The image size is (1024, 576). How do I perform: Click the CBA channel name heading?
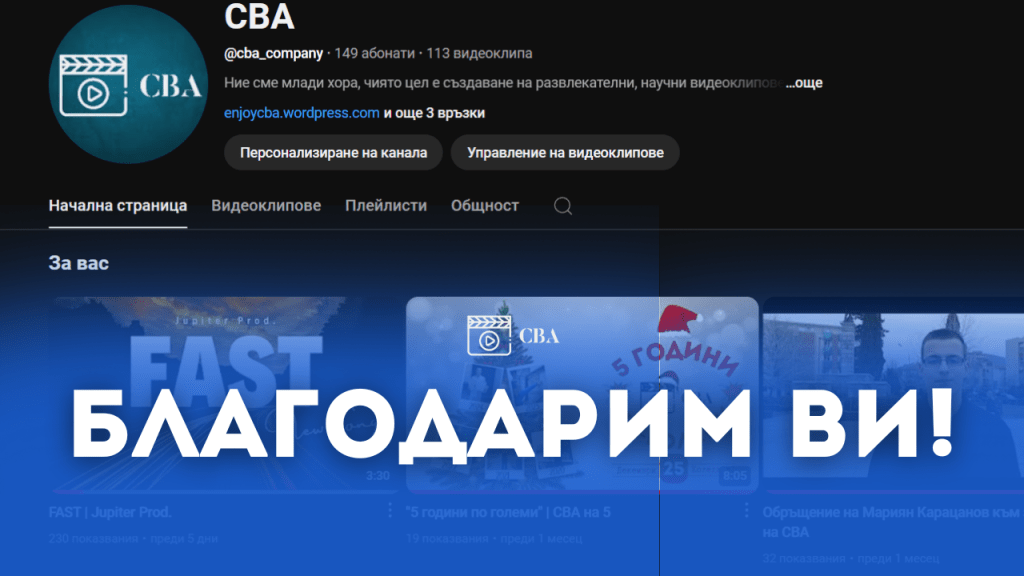click(x=259, y=16)
